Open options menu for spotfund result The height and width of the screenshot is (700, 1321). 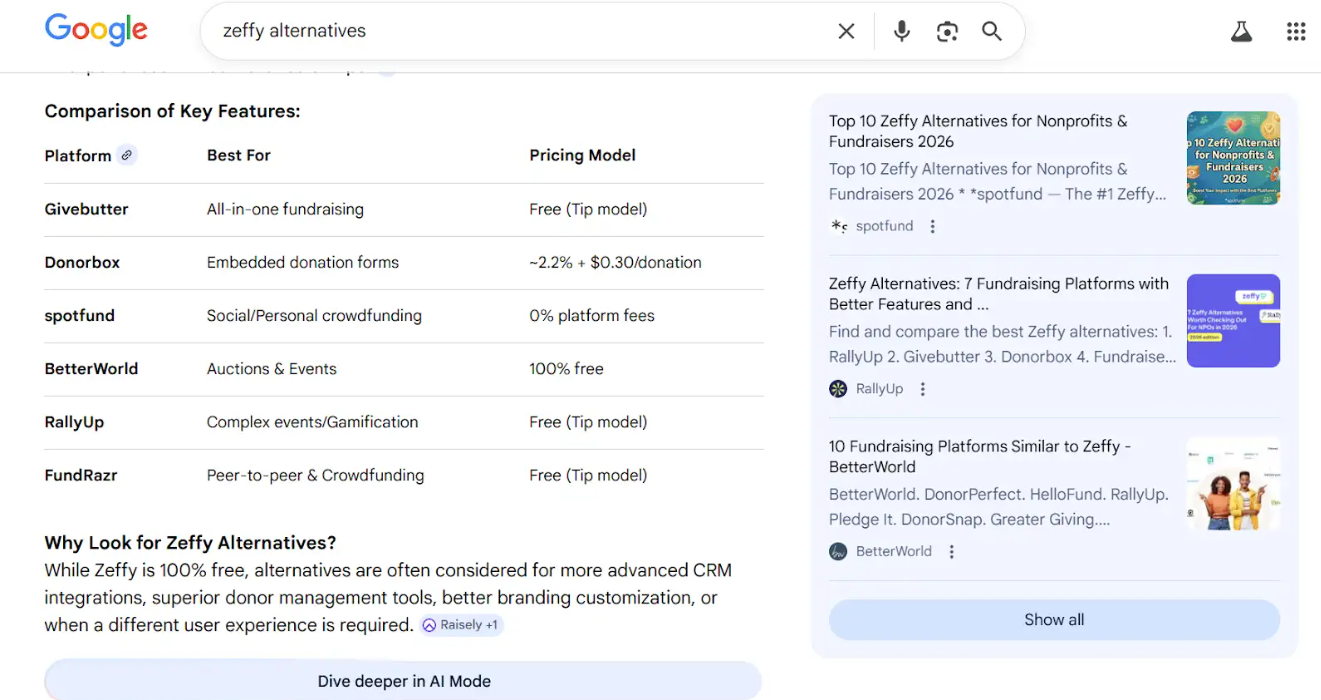click(933, 226)
